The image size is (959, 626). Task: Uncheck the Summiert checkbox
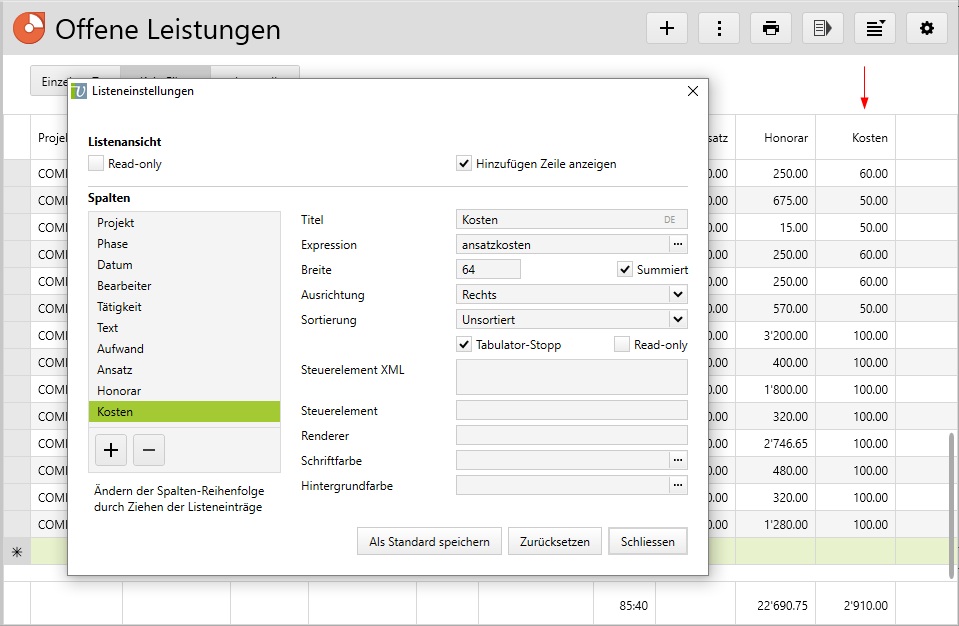(x=625, y=269)
